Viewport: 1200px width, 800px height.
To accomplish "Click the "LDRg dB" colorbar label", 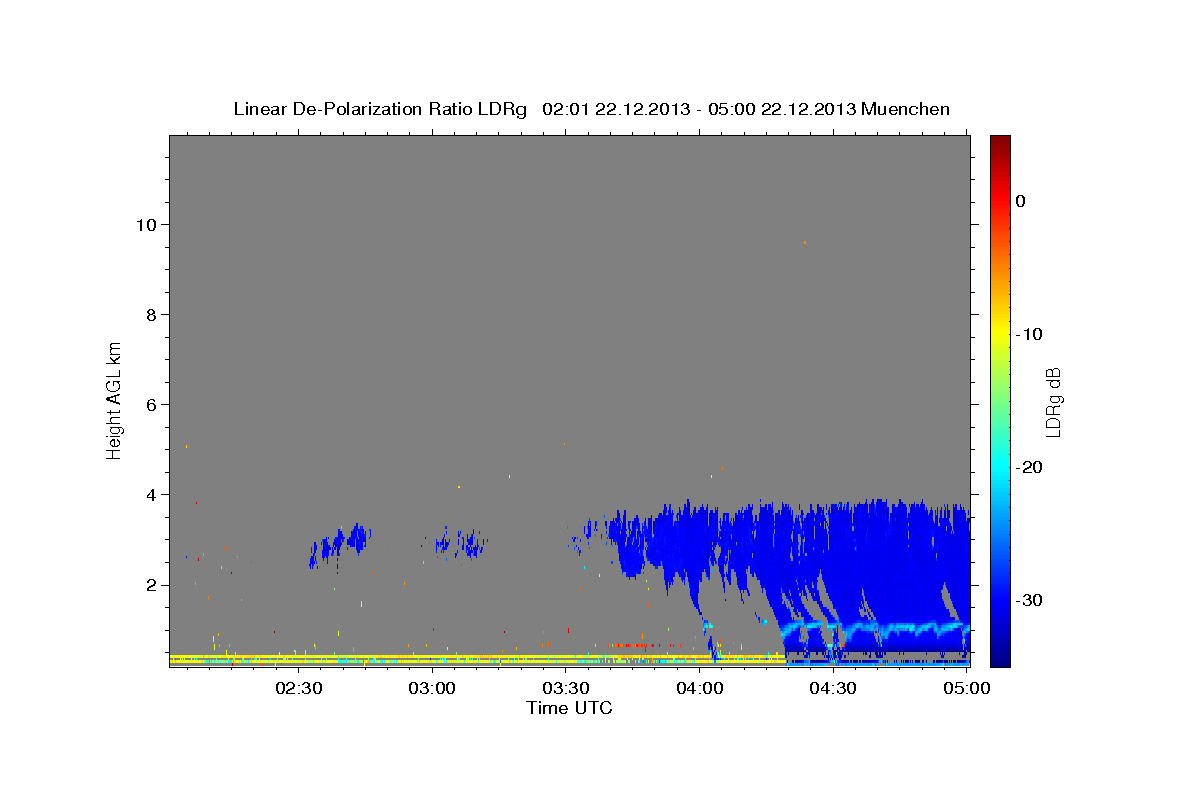I will [1053, 402].
